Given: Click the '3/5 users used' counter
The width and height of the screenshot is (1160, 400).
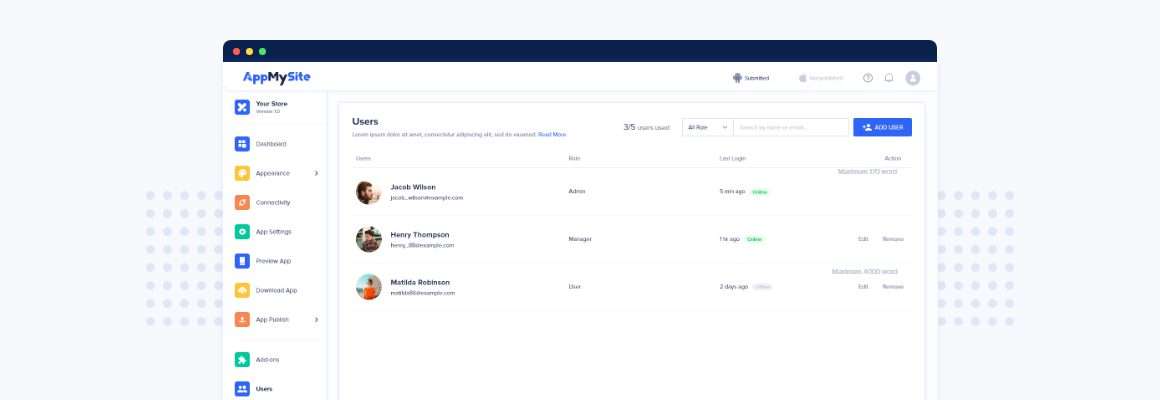Looking at the screenshot, I should coord(647,127).
